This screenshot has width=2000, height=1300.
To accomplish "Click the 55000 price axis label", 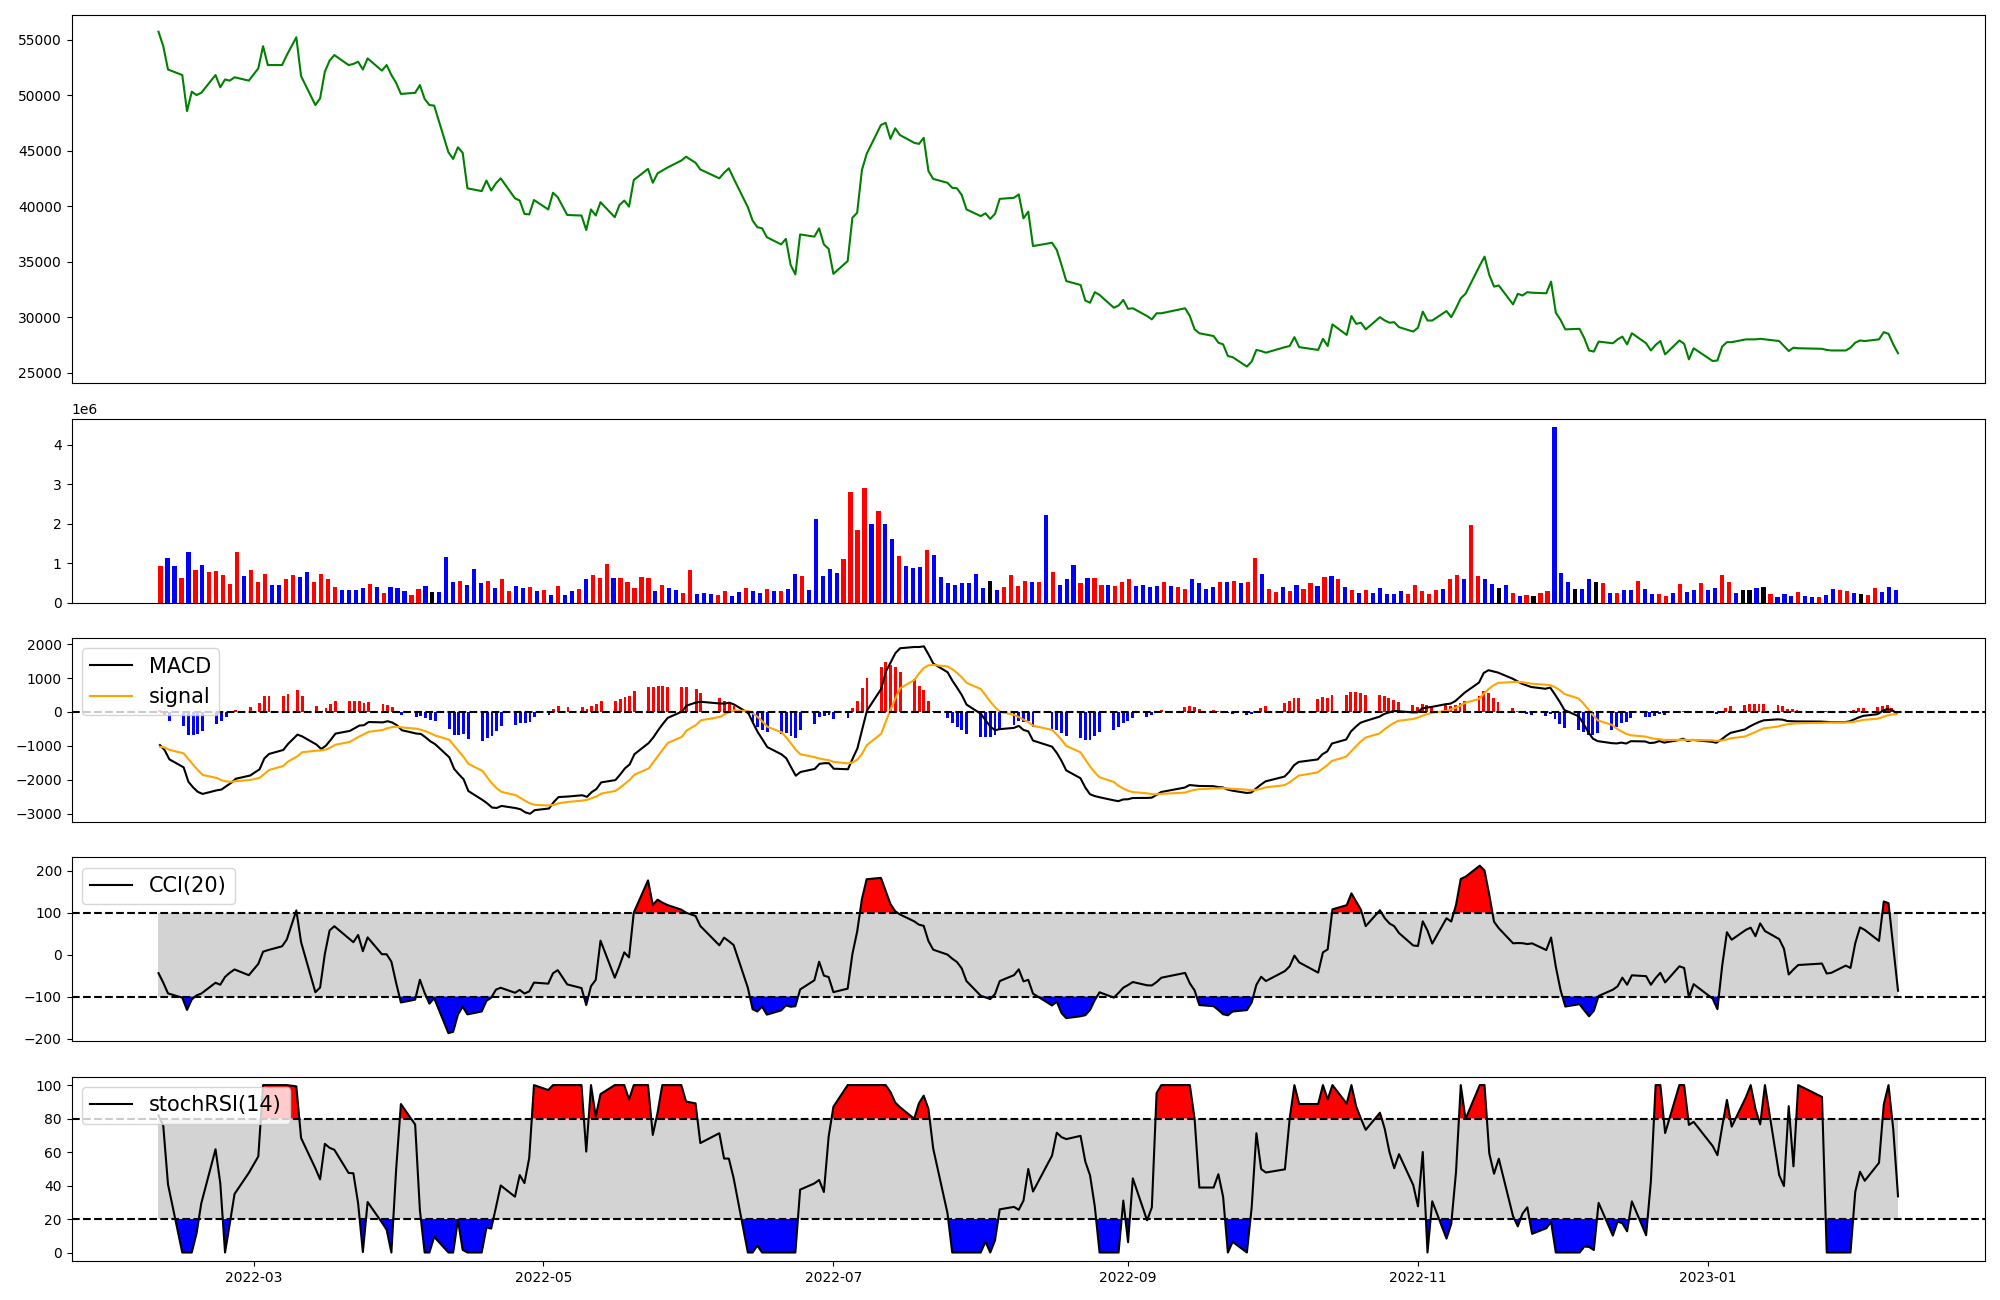I will coord(40,41).
